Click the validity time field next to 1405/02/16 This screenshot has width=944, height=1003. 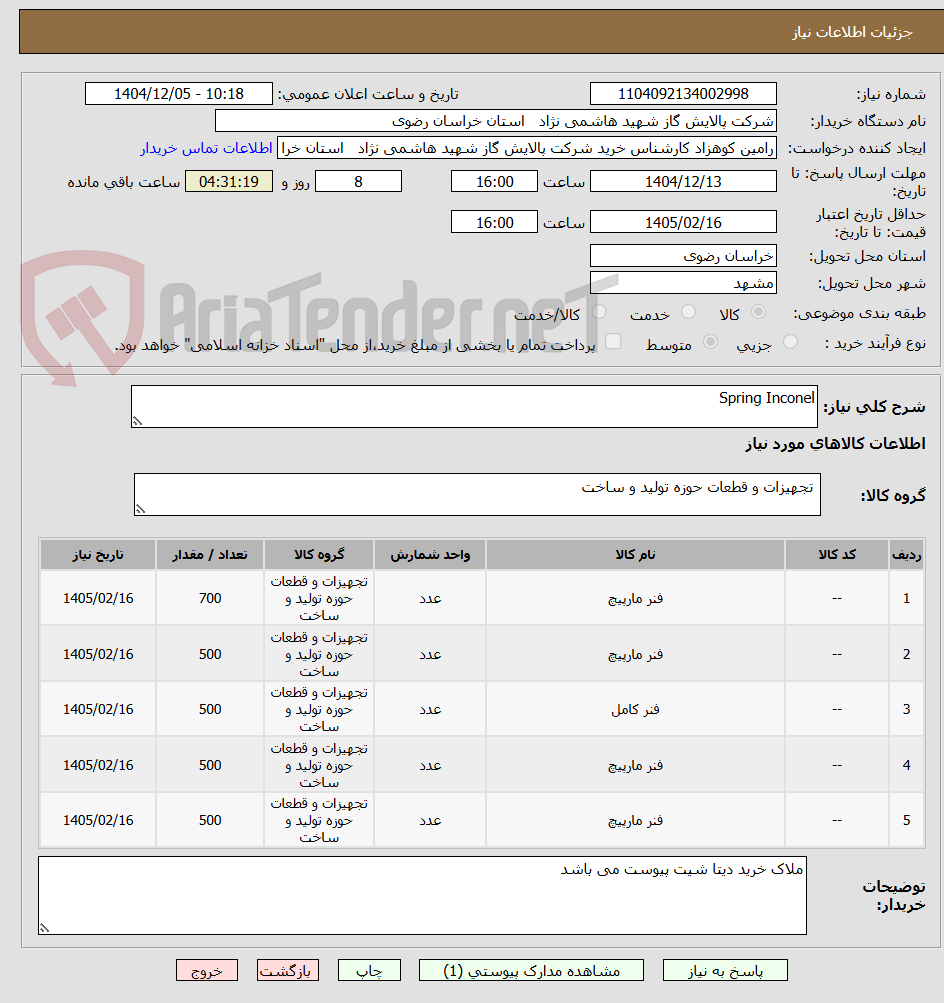click(494, 223)
